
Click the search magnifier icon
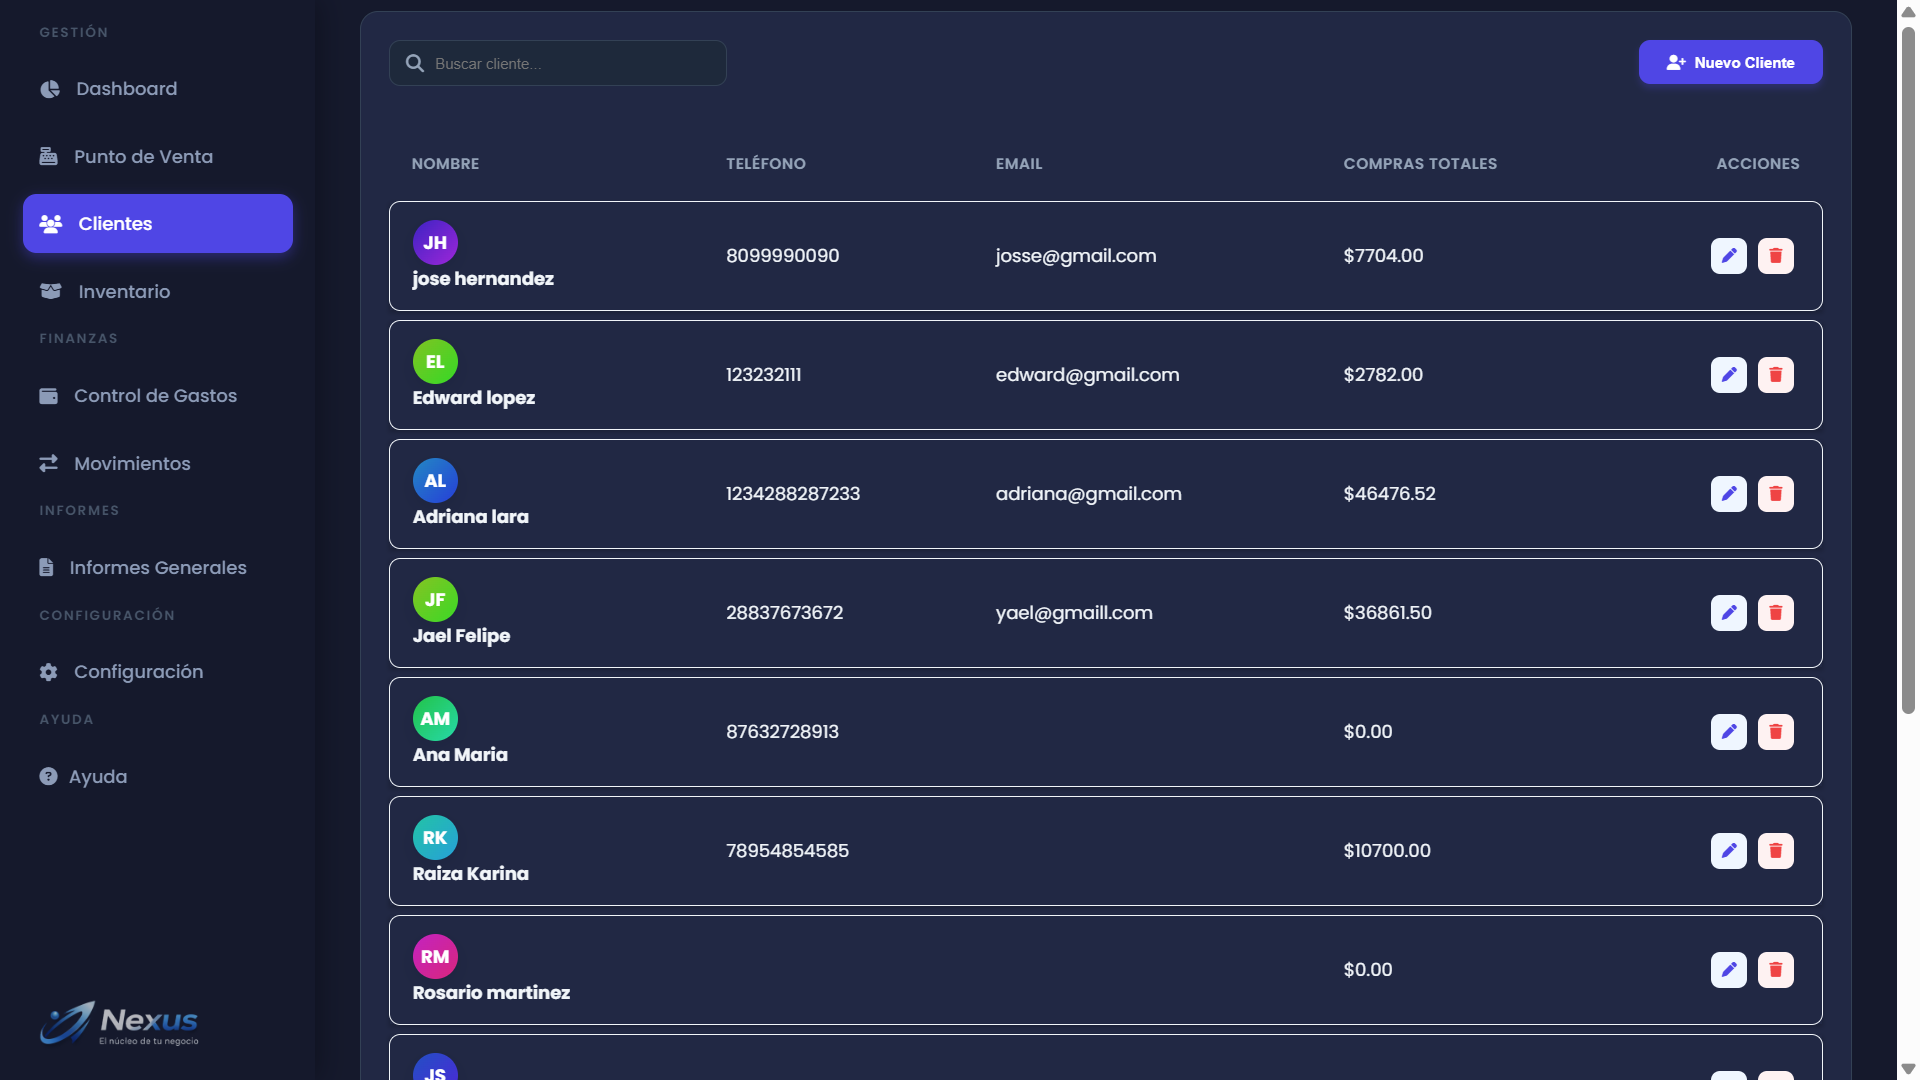[414, 63]
